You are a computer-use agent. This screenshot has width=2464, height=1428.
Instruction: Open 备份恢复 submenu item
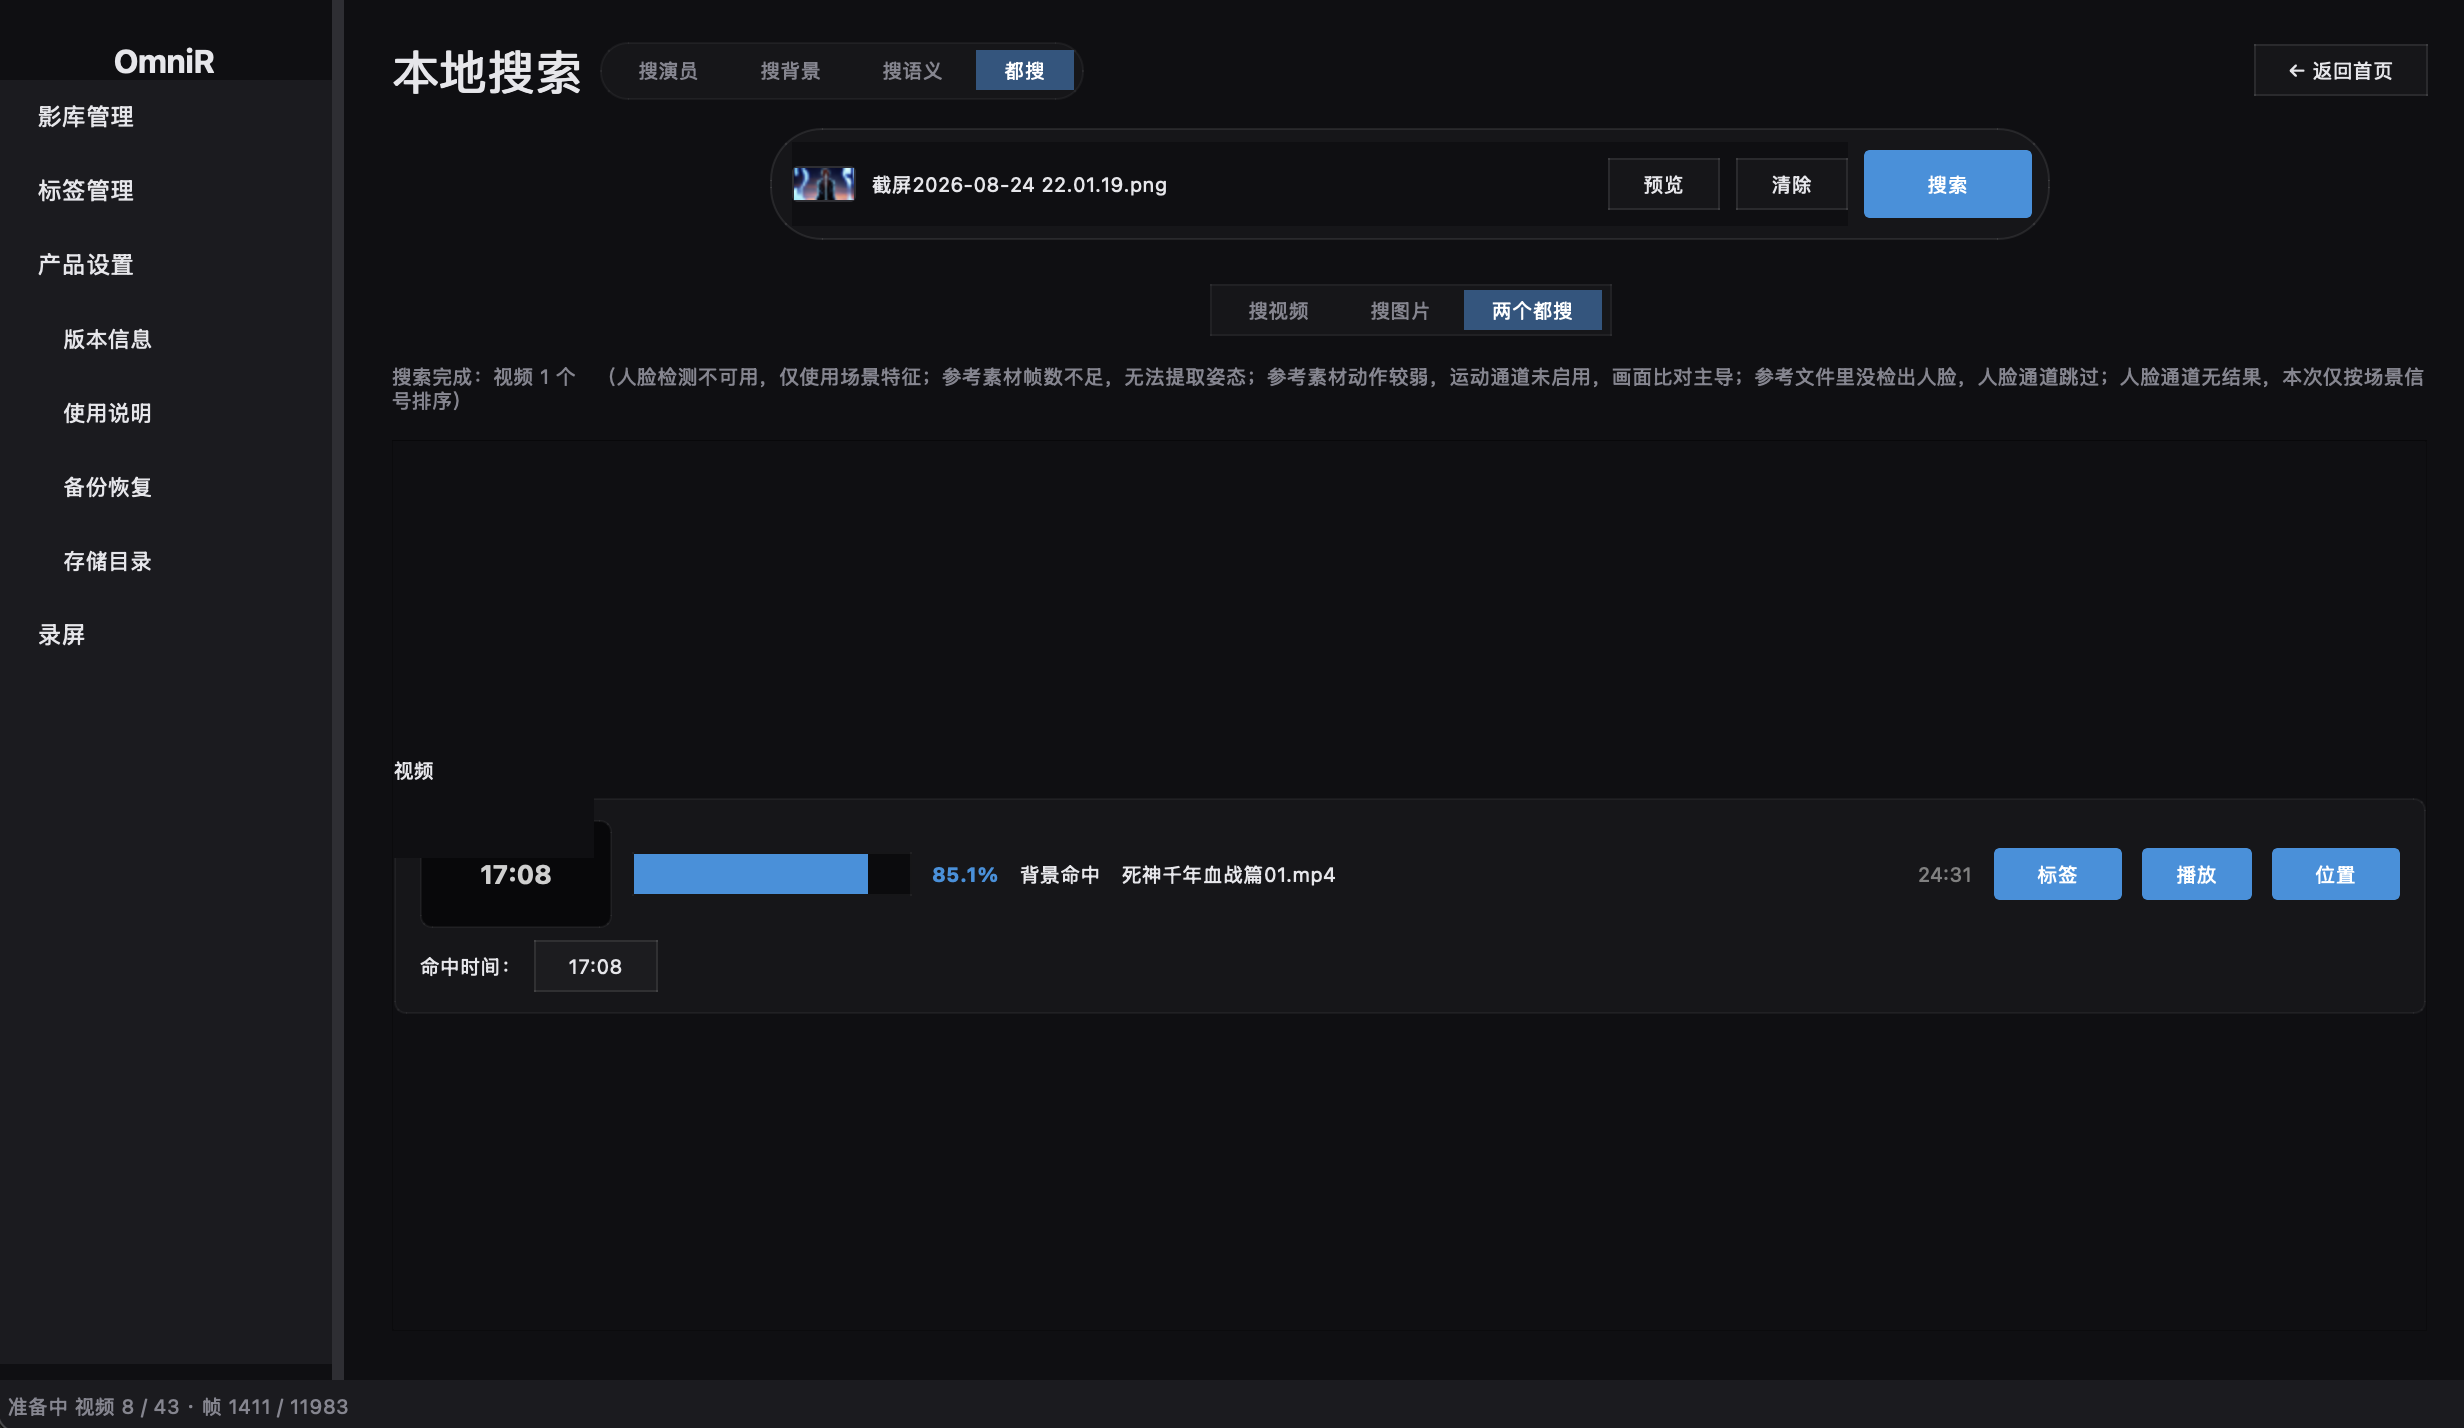107,487
